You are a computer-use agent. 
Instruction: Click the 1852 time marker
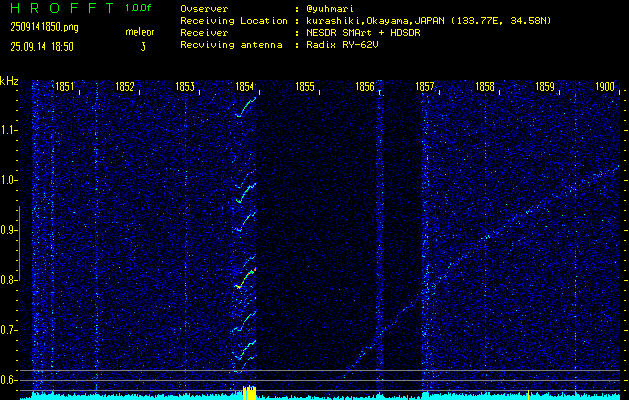coord(124,86)
